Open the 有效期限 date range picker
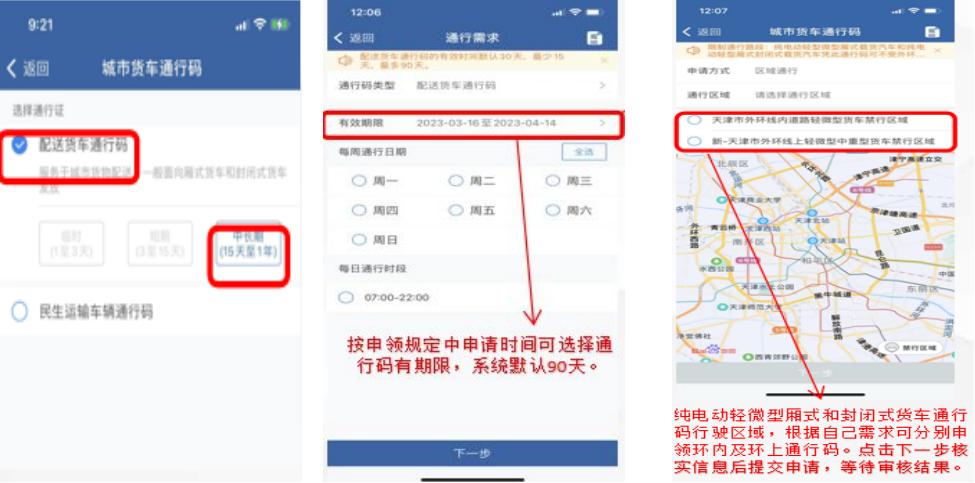The image size is (975, 483). pyautogui.click(x=473, y=123)
